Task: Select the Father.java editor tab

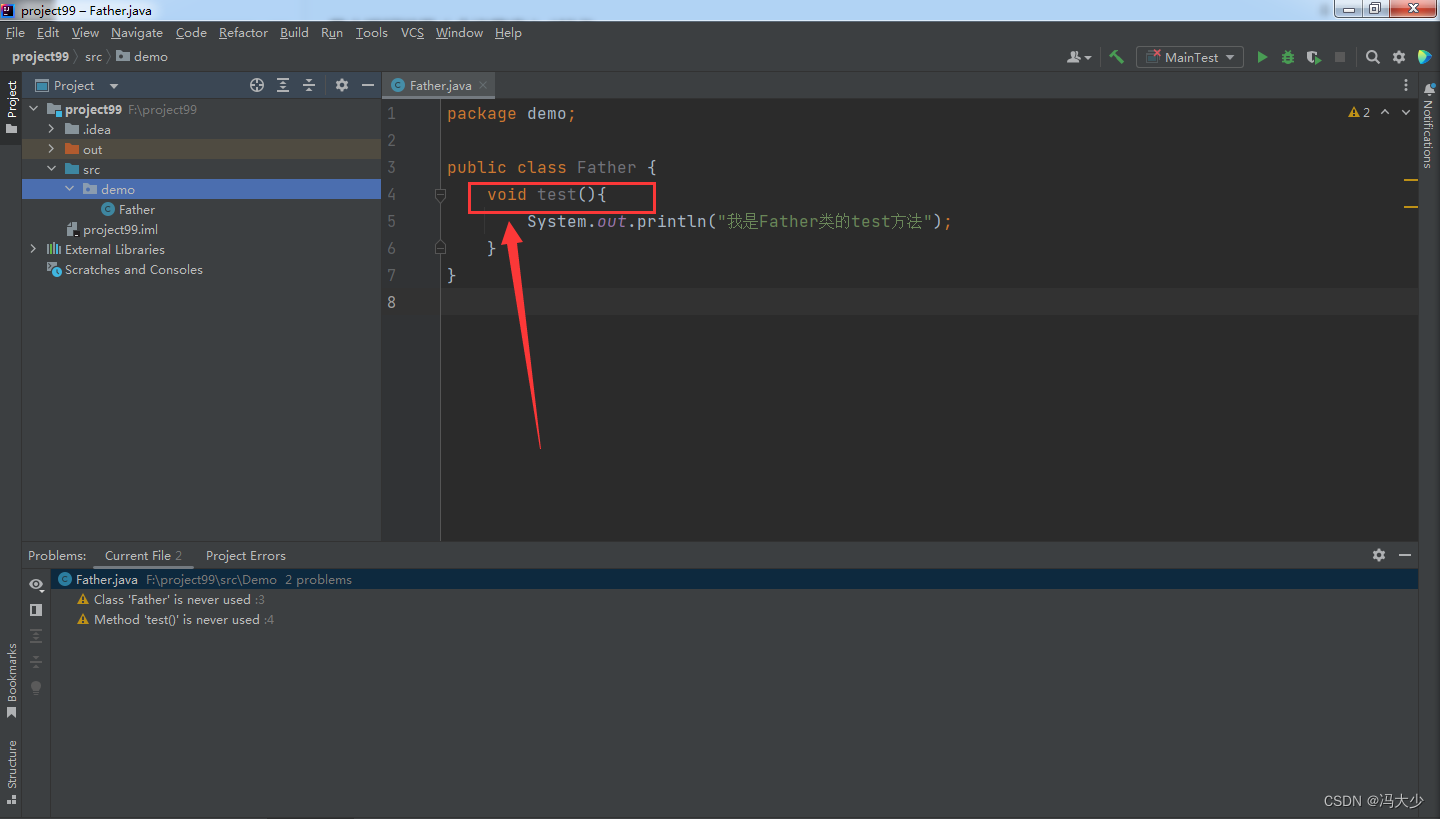Action: (439, 85)
